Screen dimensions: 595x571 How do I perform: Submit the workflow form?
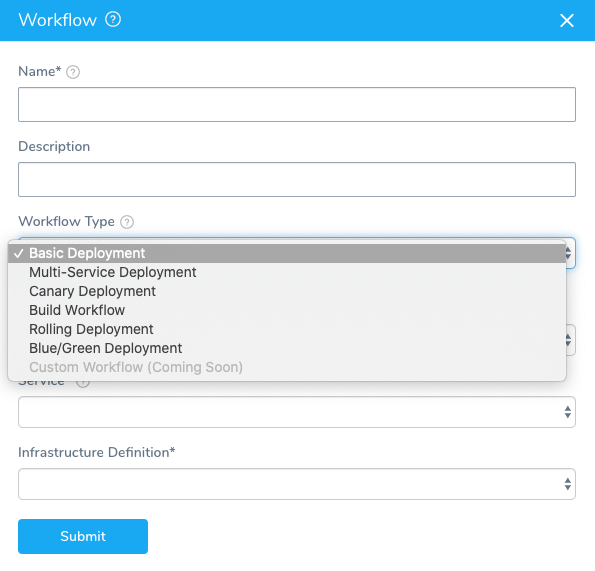pos(83,536)
